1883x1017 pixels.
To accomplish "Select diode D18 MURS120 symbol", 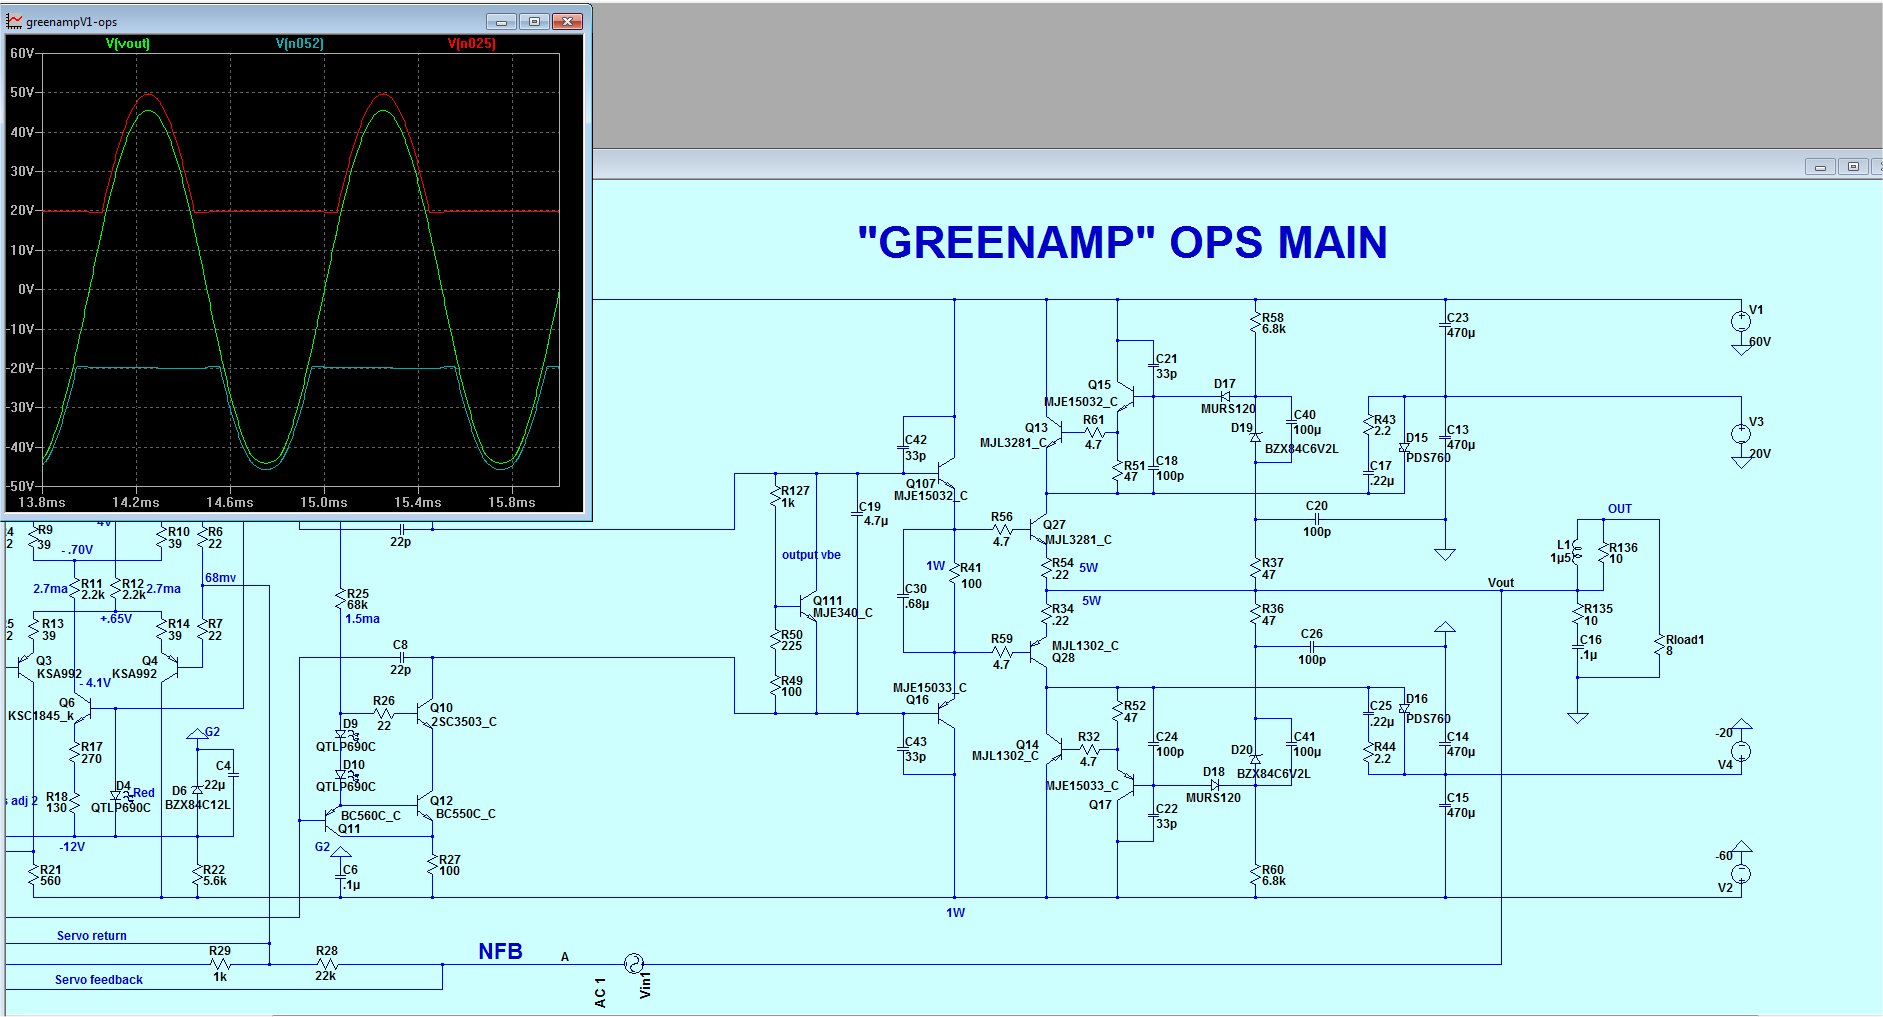I will point(1215,785).
